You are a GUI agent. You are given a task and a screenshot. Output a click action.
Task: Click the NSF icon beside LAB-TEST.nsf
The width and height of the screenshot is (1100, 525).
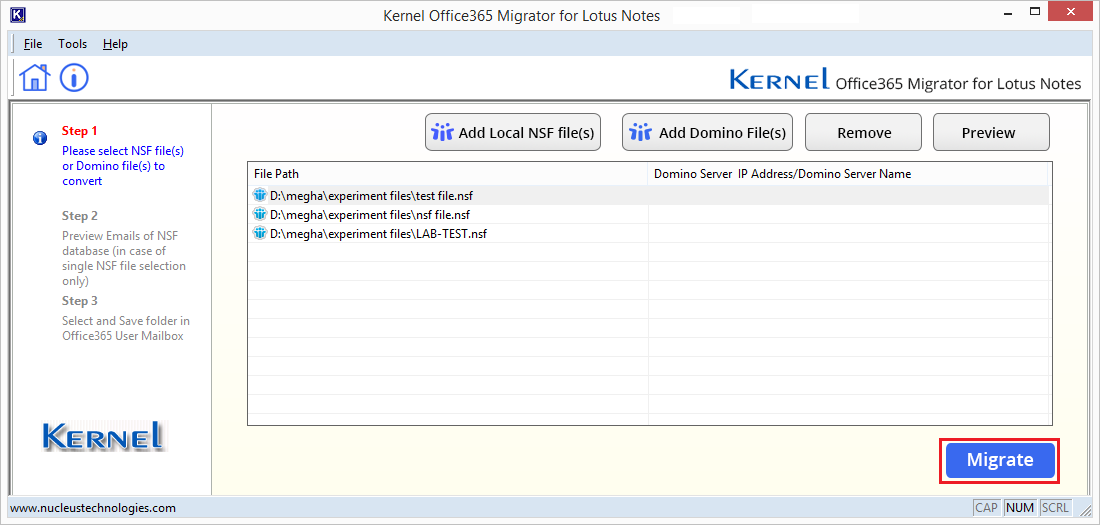coord(260,233)
